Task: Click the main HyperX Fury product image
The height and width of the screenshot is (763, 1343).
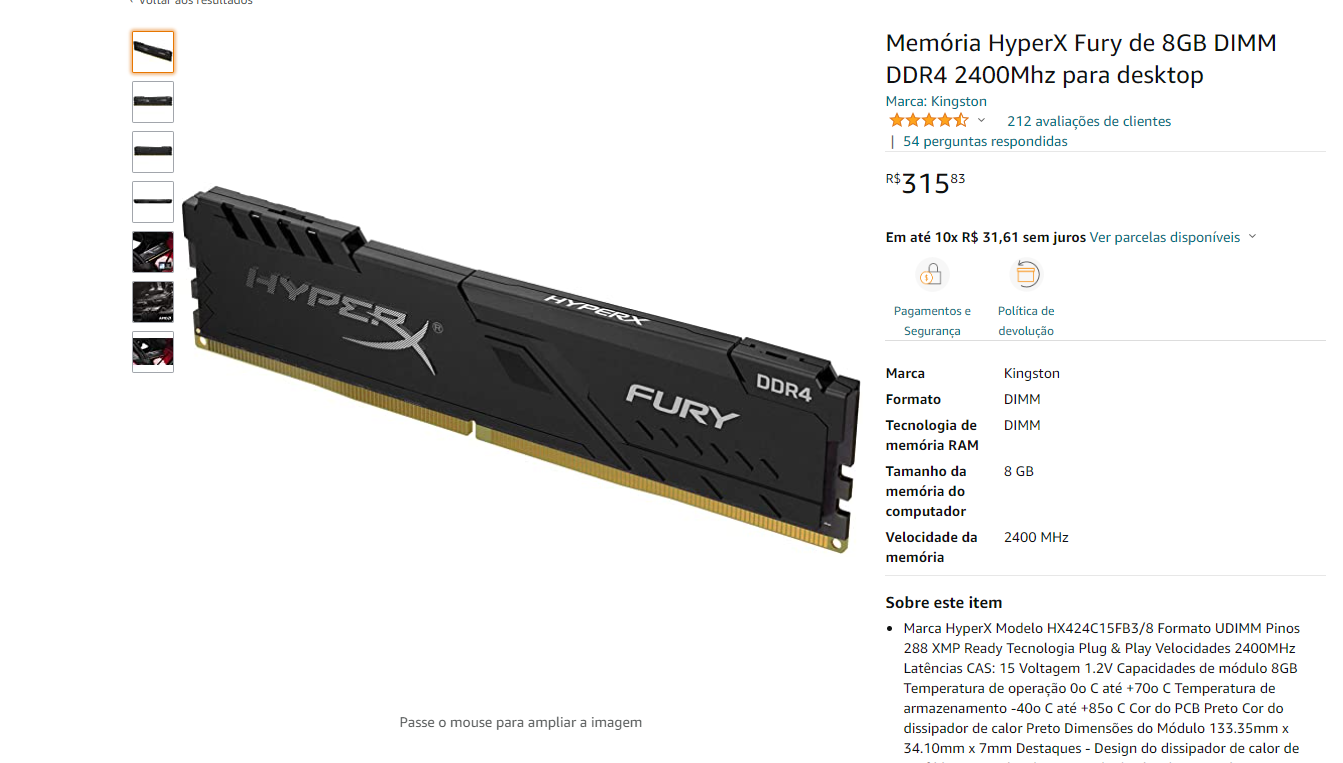Action: pyautogui.click(x=521, y=368)
